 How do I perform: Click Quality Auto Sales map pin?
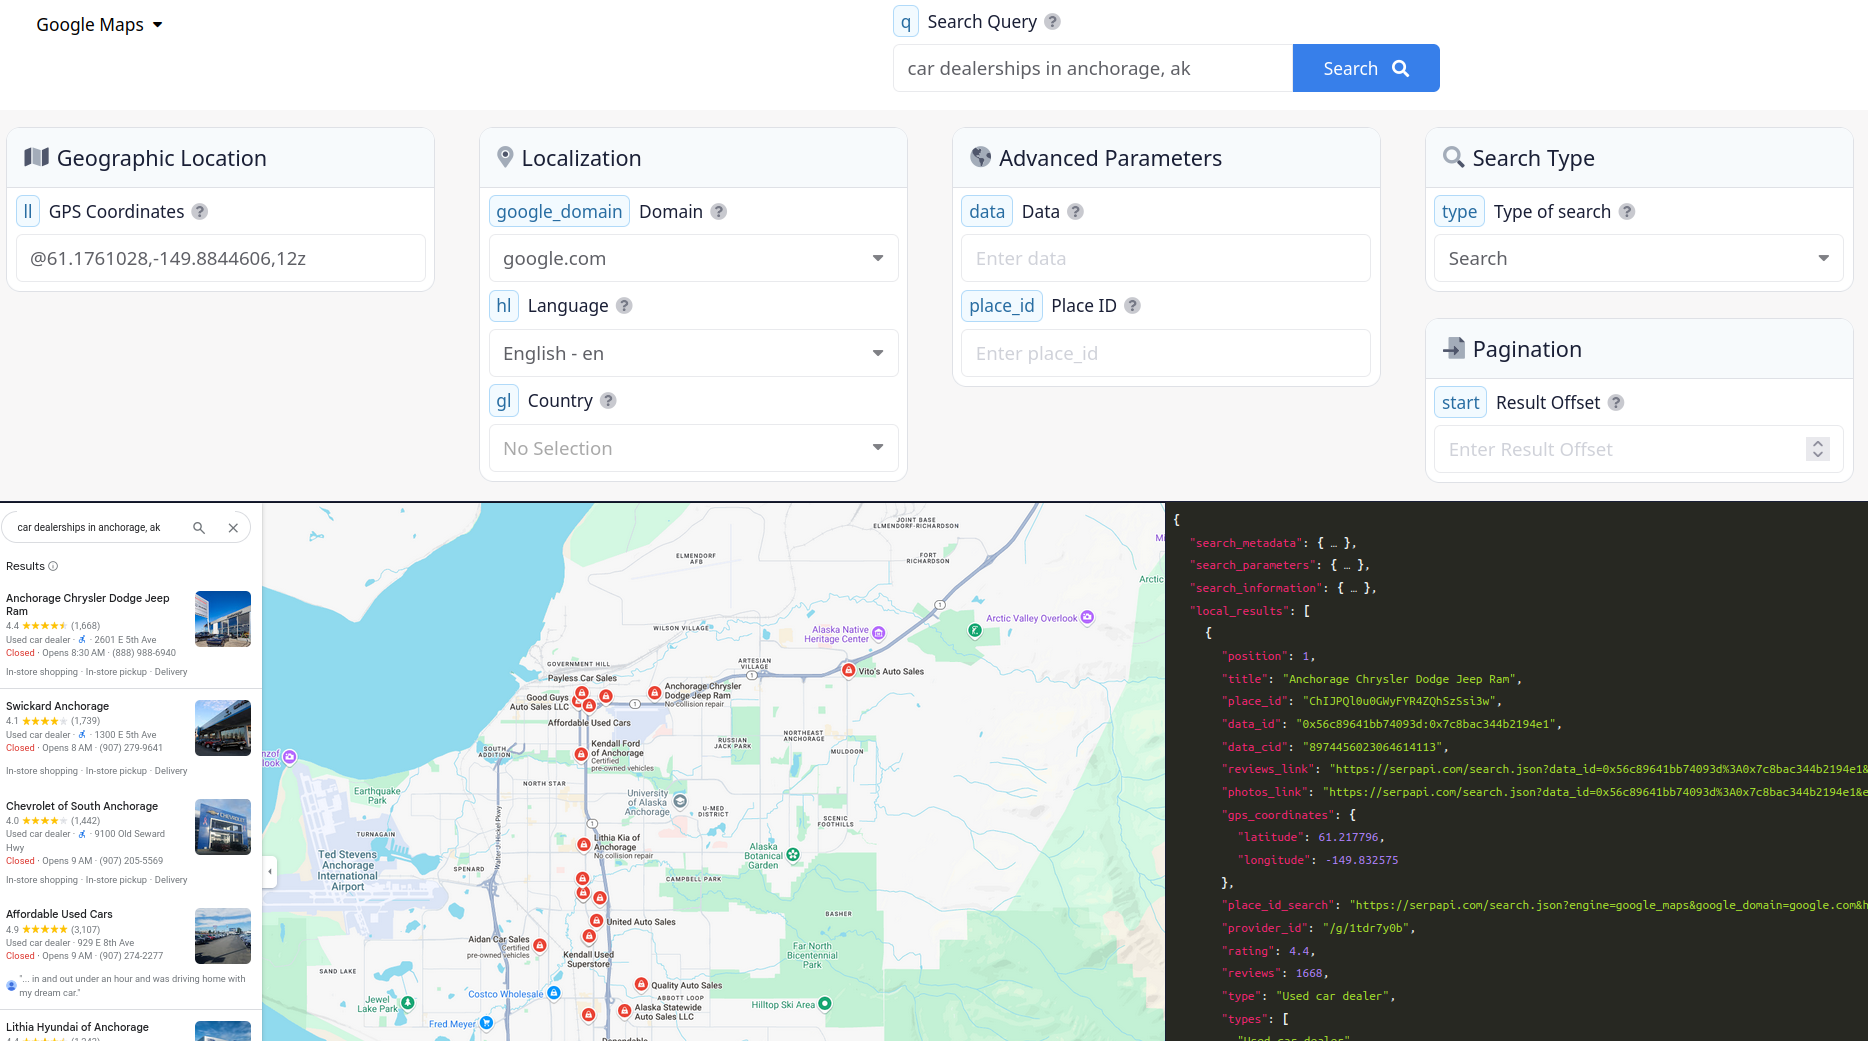642,984
